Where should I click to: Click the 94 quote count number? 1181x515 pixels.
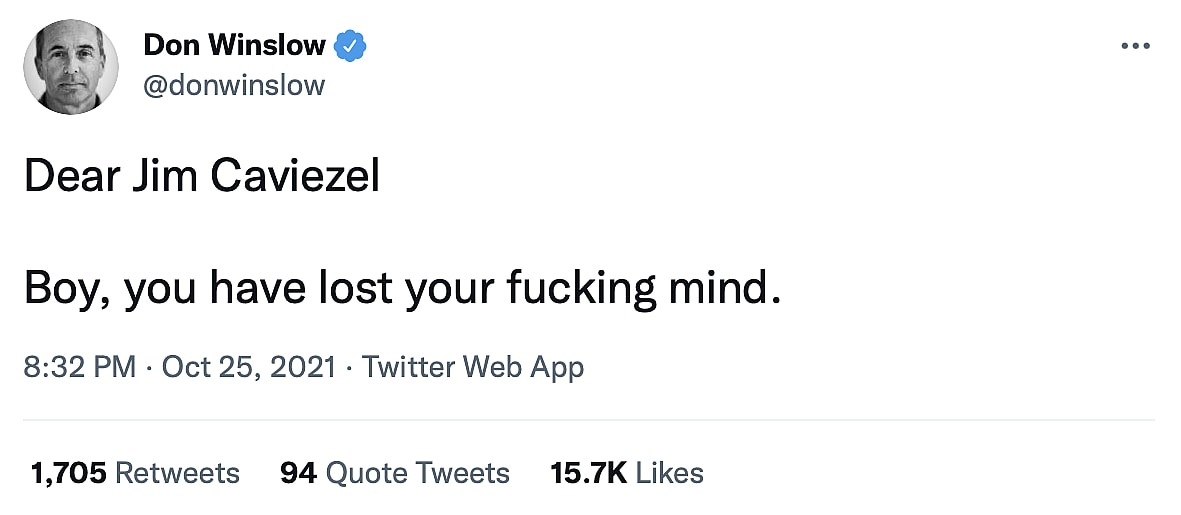coord(298,472)
